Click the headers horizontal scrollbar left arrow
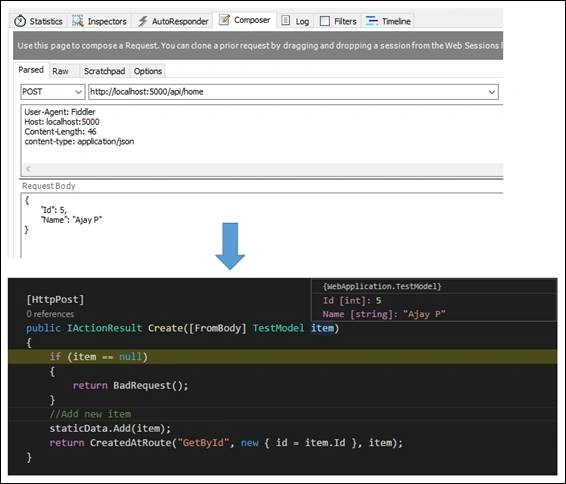Screen dimensions: 566x484 28,169
